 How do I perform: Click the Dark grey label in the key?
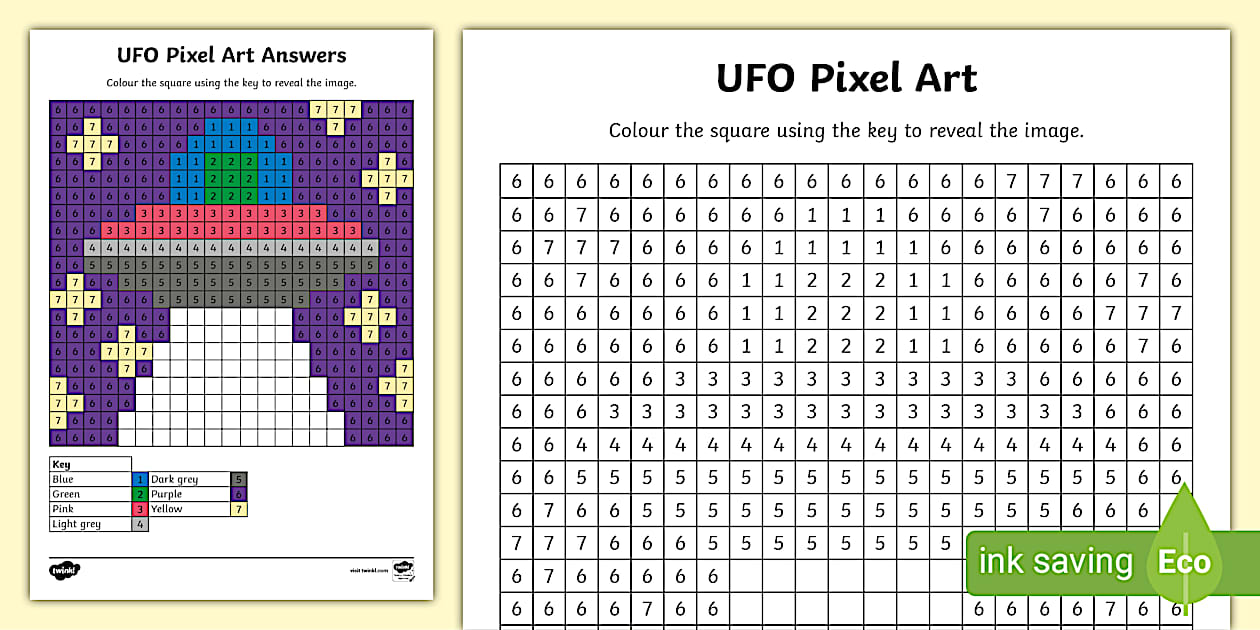(175, 480)
